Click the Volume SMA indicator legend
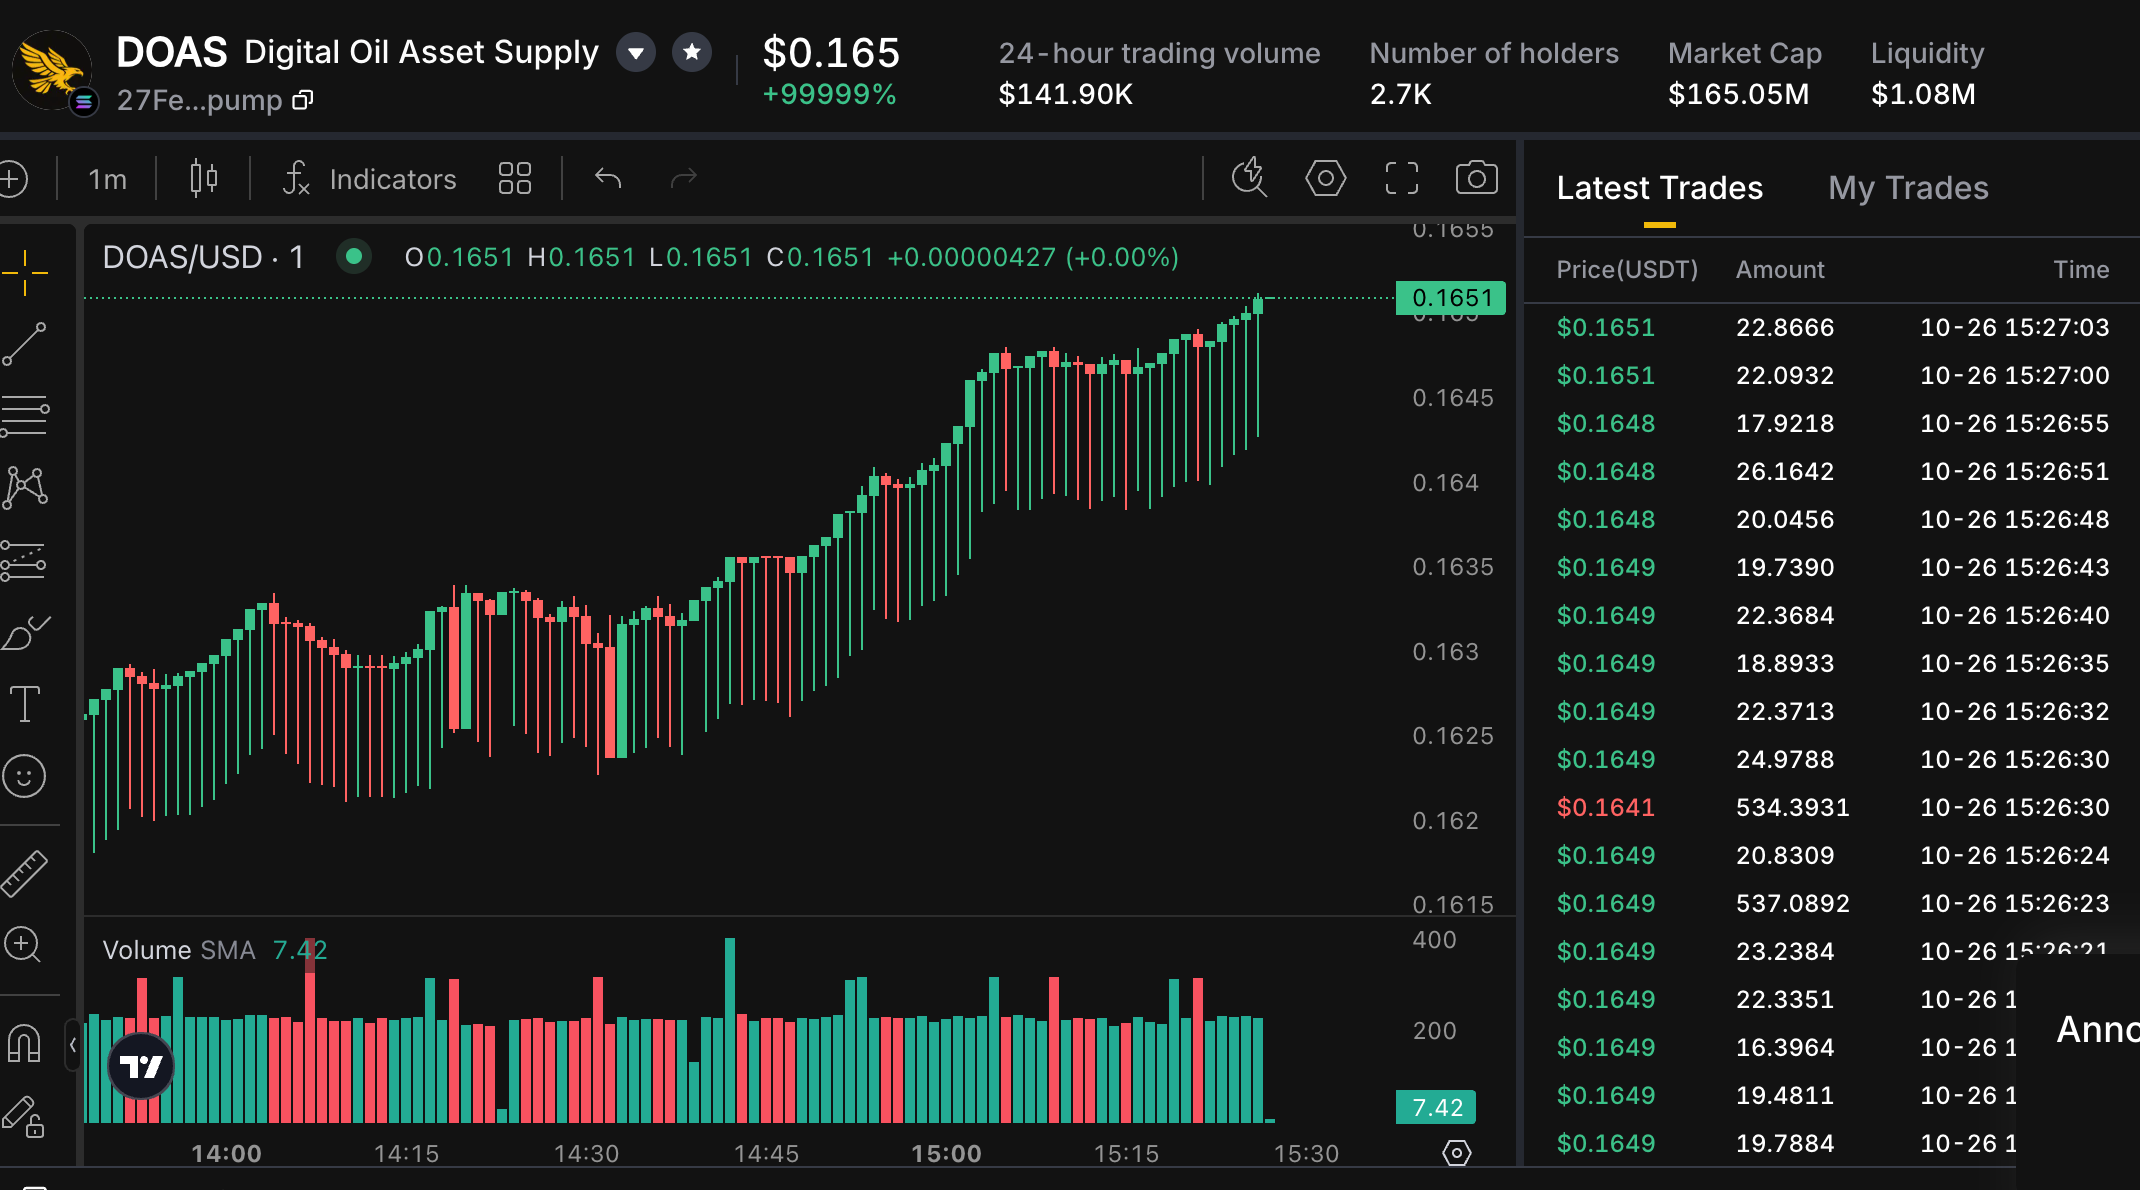 [x=215, y=950]
